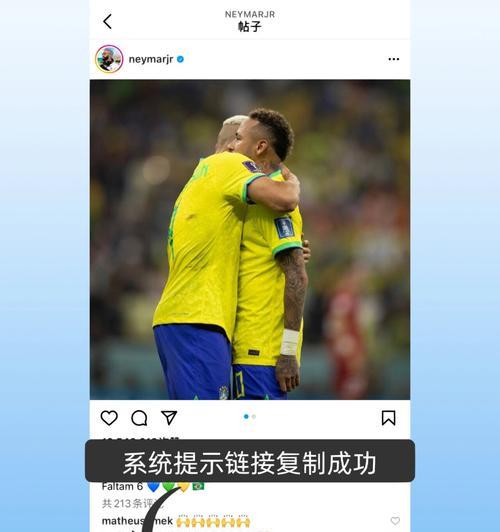Tap the blue verified badge

180,59
